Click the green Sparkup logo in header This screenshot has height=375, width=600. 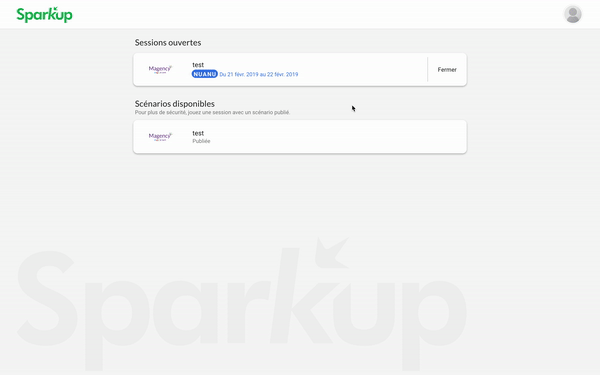(44, 15)
